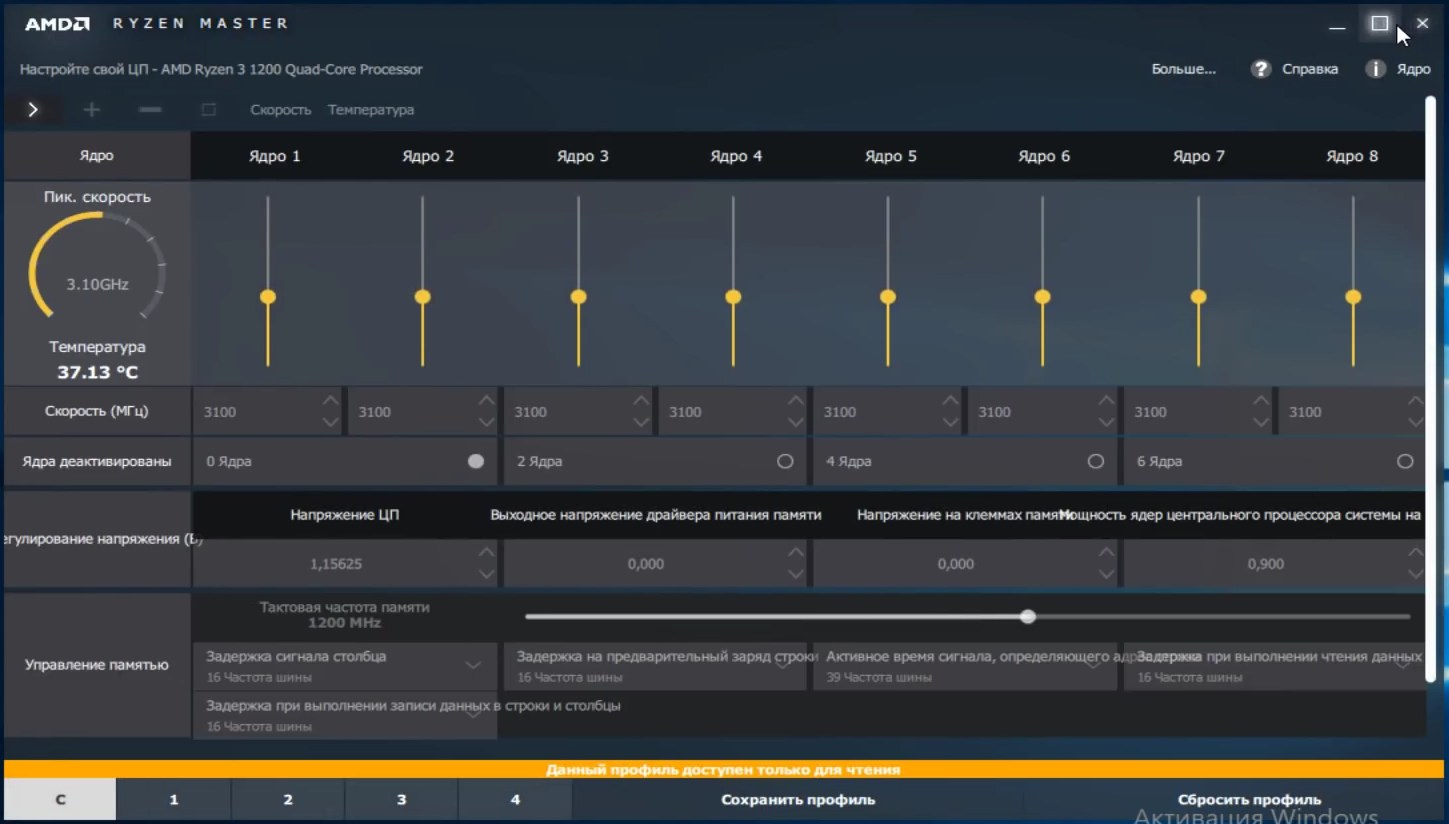Expand the side panel arrow icon
1449x824 pixels.
click(33, 110)
